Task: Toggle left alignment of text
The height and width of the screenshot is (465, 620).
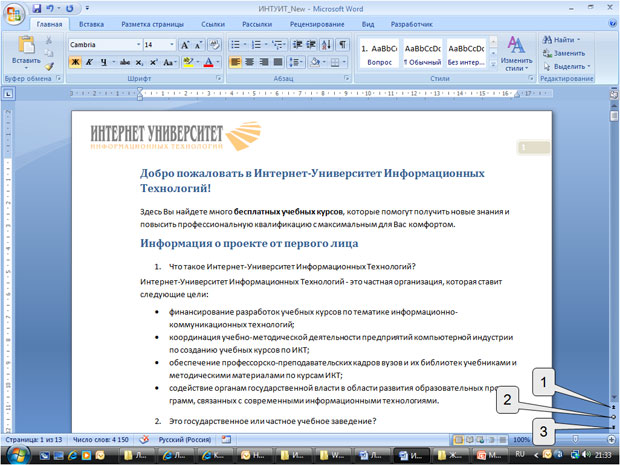Action: (x=235, y=62)
